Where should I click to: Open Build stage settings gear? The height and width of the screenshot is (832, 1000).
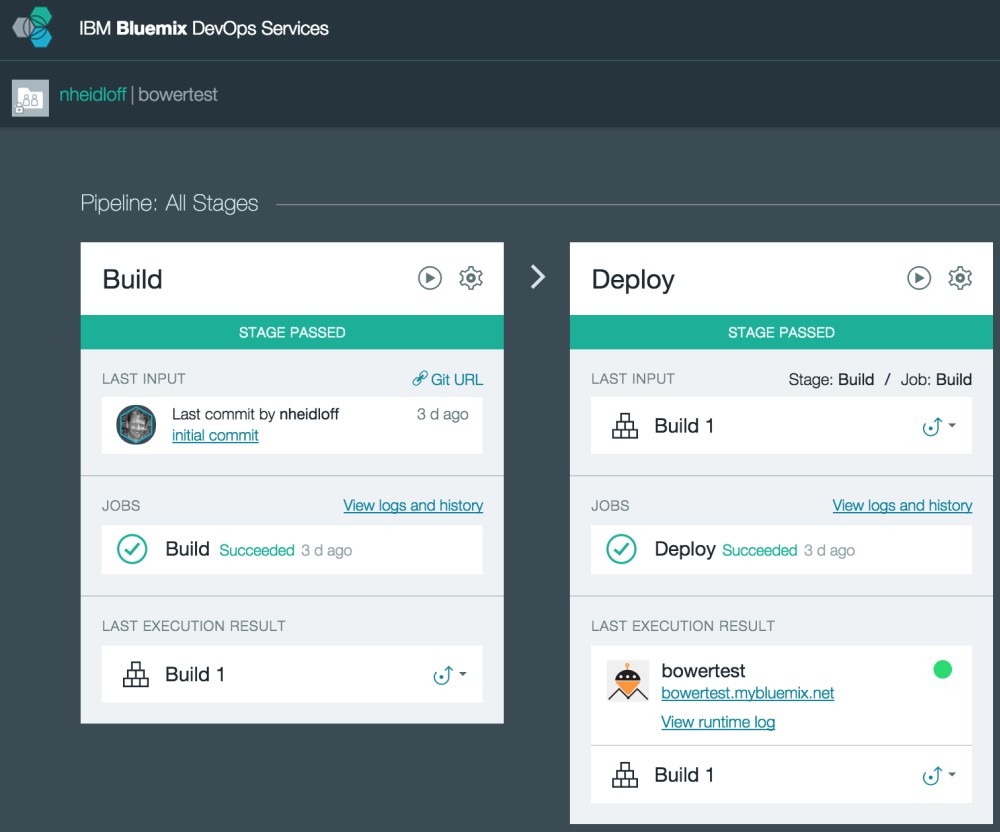pyautogui.click(x=471, y=278)
